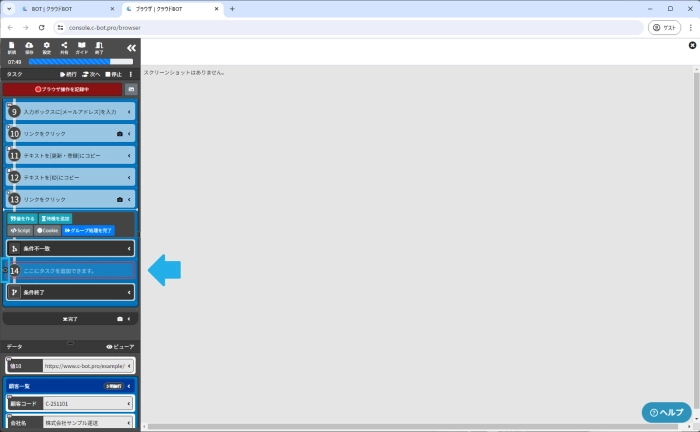Click the camera icon on the 完了 row
The width and height of the screenshot is (700, 432).
tap(120, 319)
